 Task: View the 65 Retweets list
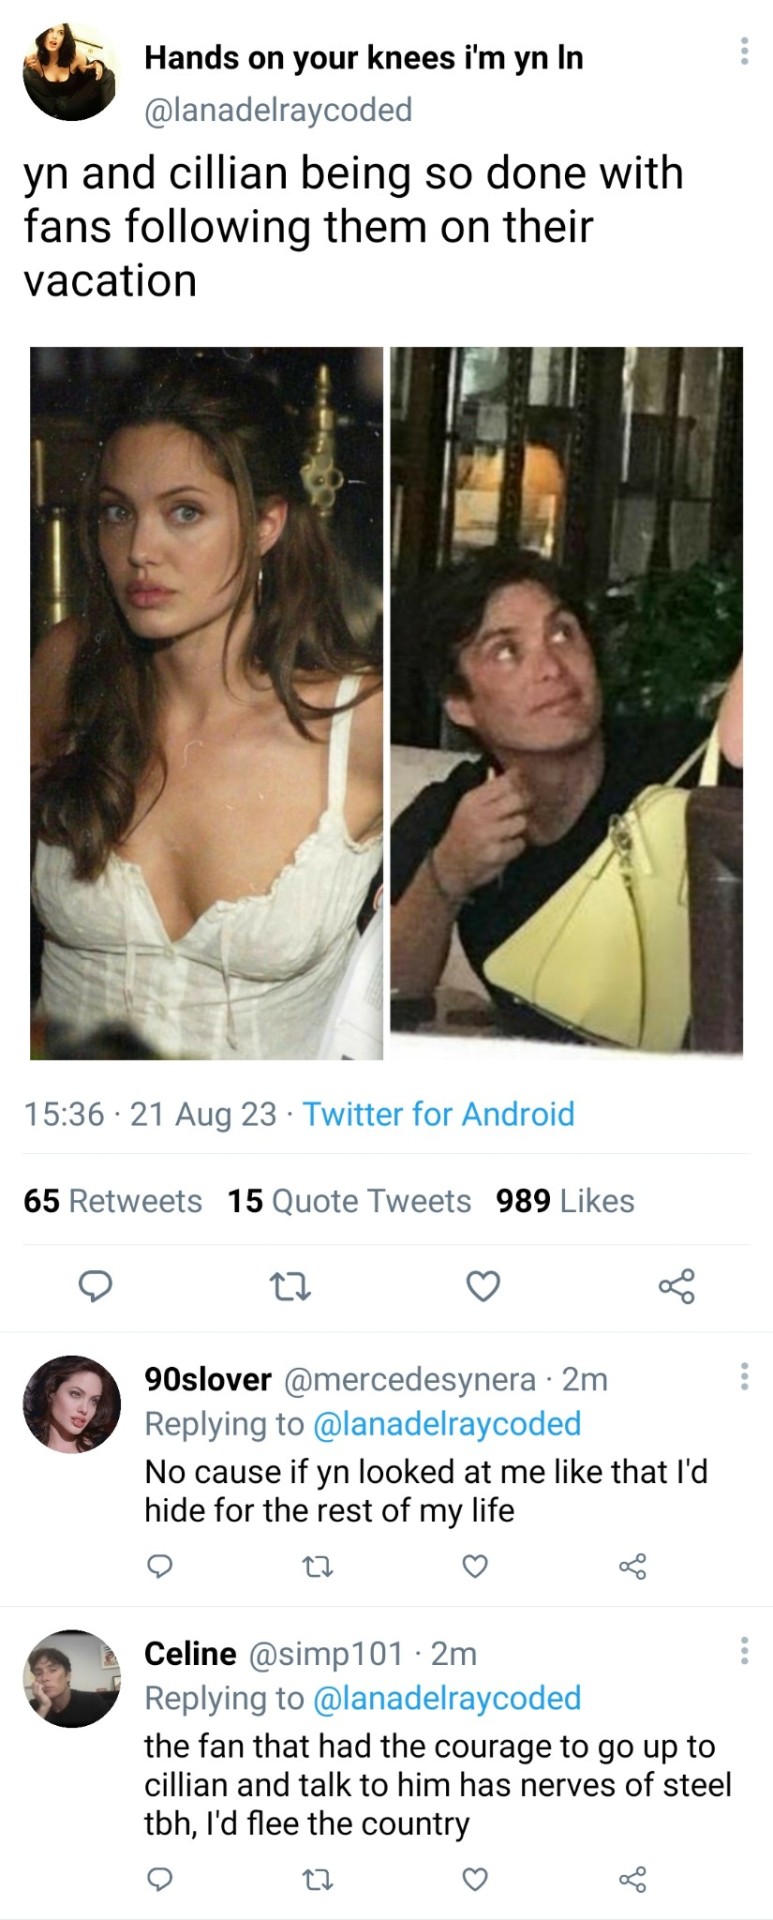click(x=112, y=1200)
